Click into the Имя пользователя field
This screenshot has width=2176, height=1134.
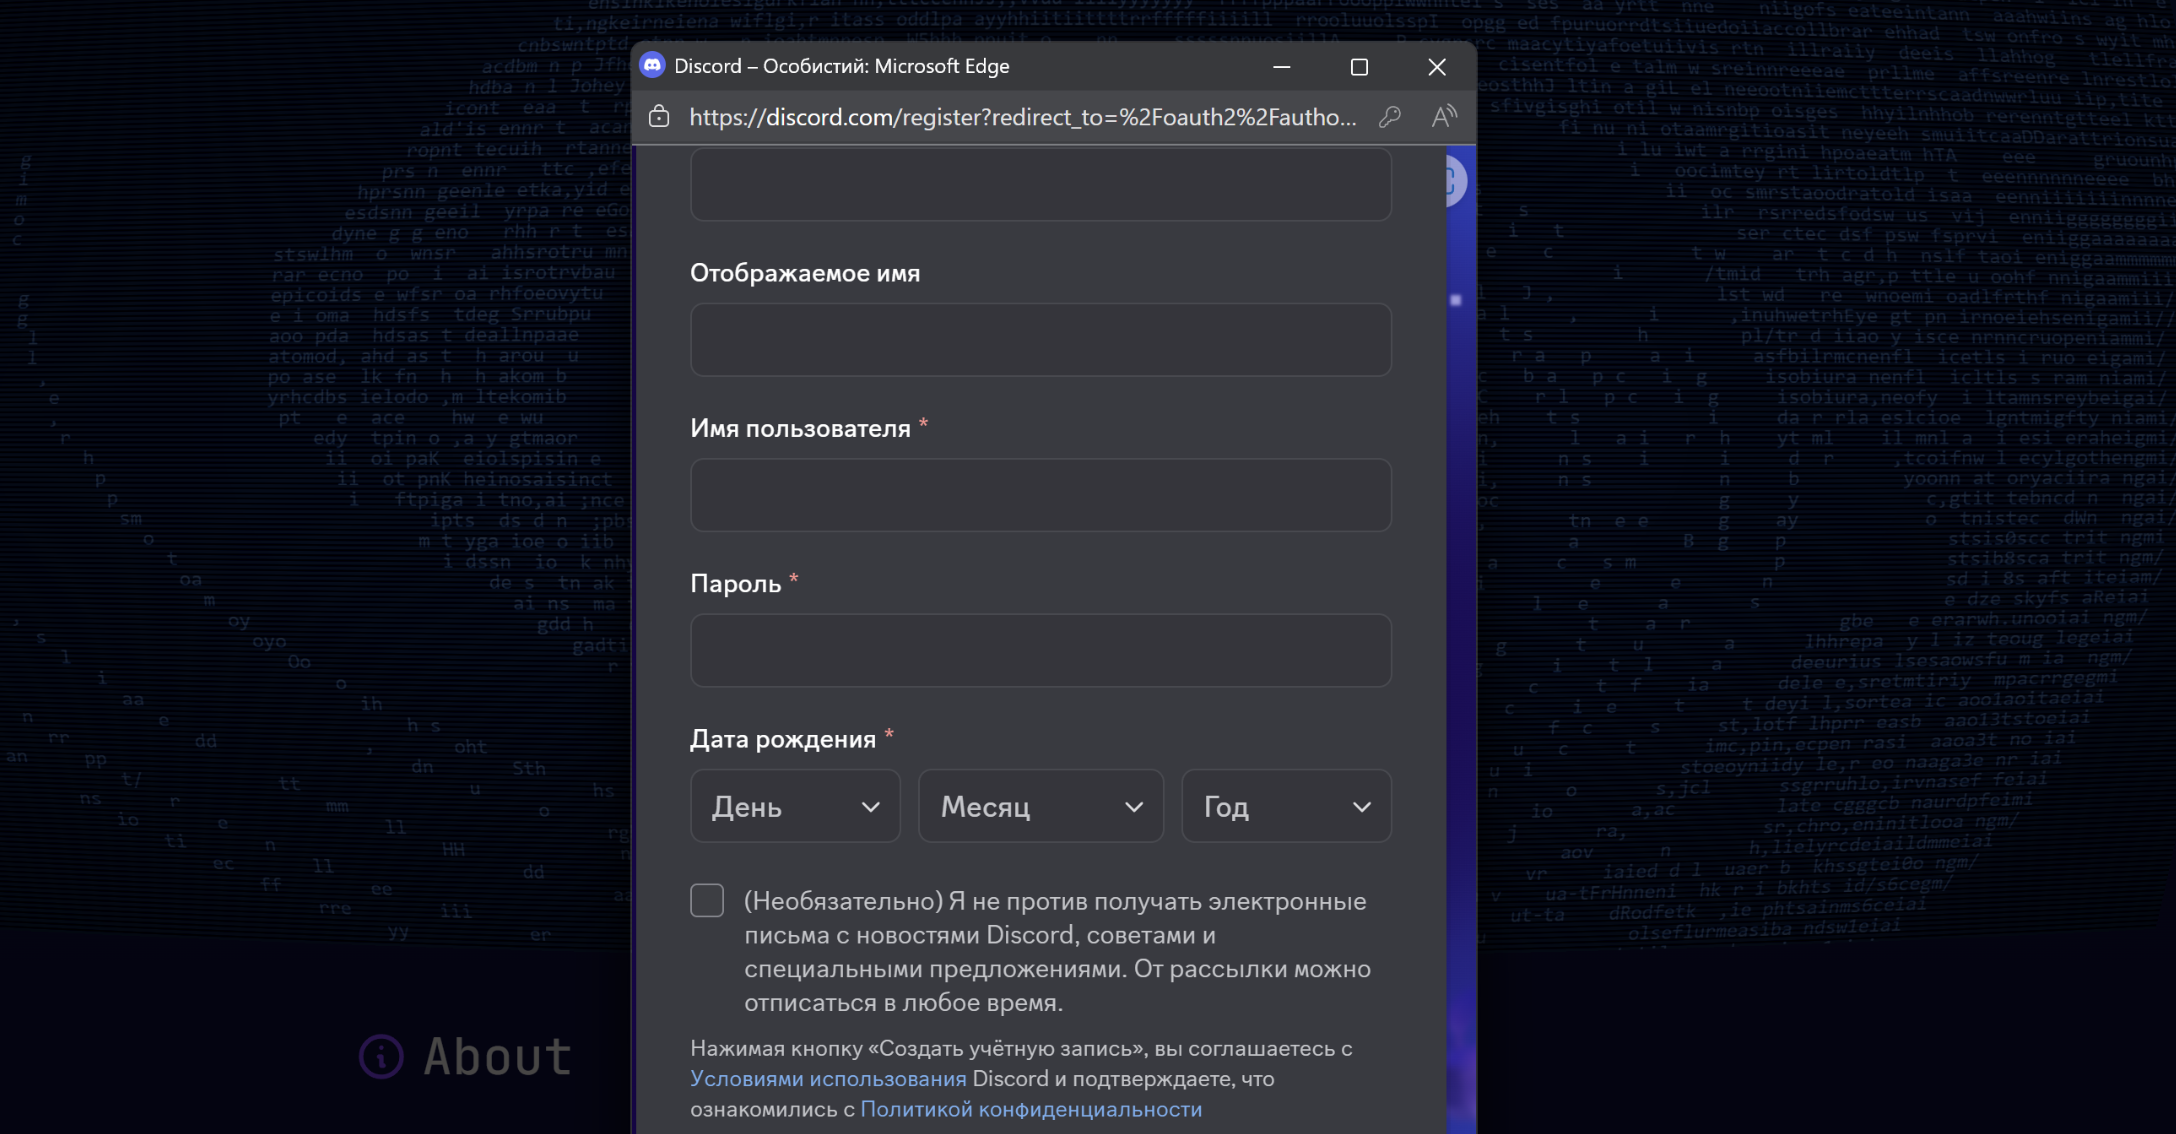click(1040, 495)
